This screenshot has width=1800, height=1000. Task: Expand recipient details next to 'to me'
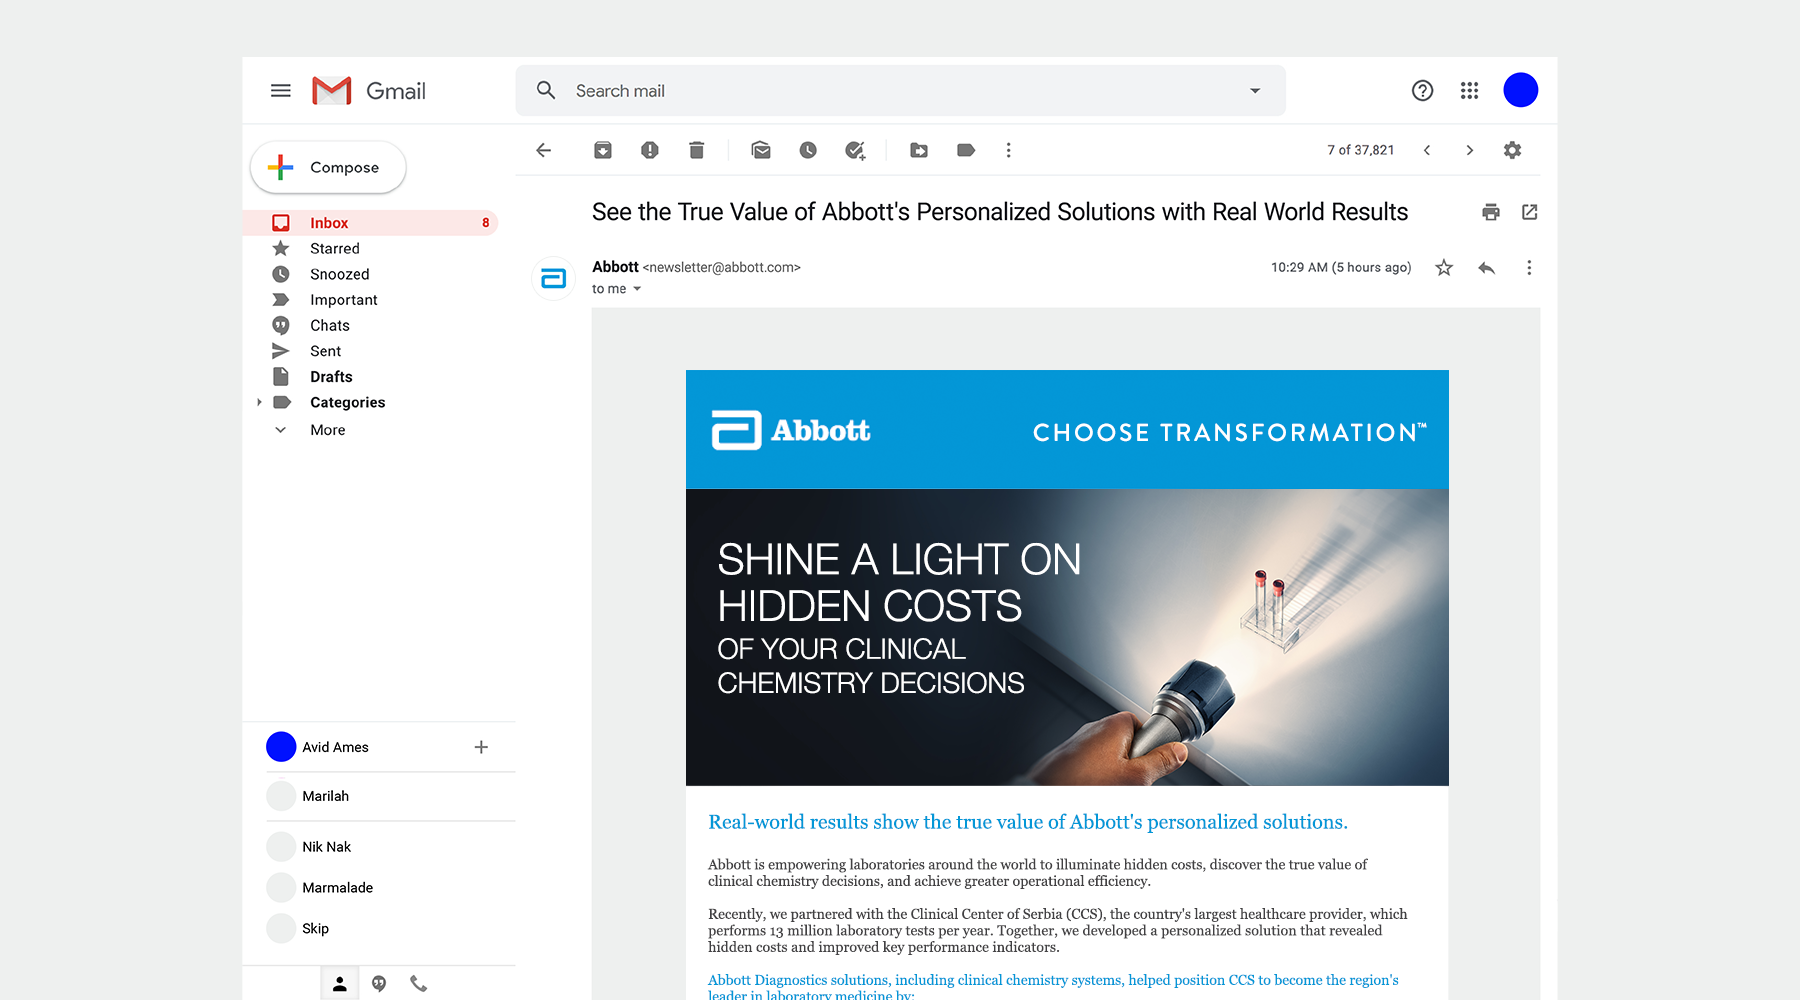(x=637, y=289)
